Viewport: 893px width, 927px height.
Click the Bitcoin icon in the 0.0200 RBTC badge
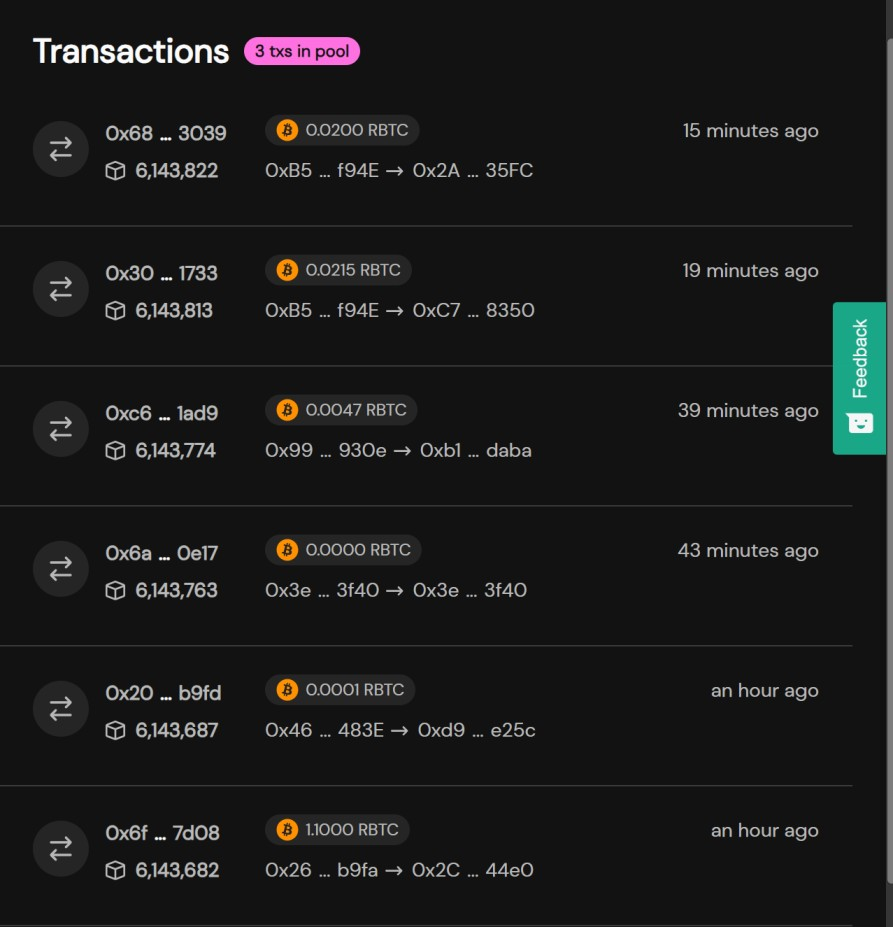[290, 130]
